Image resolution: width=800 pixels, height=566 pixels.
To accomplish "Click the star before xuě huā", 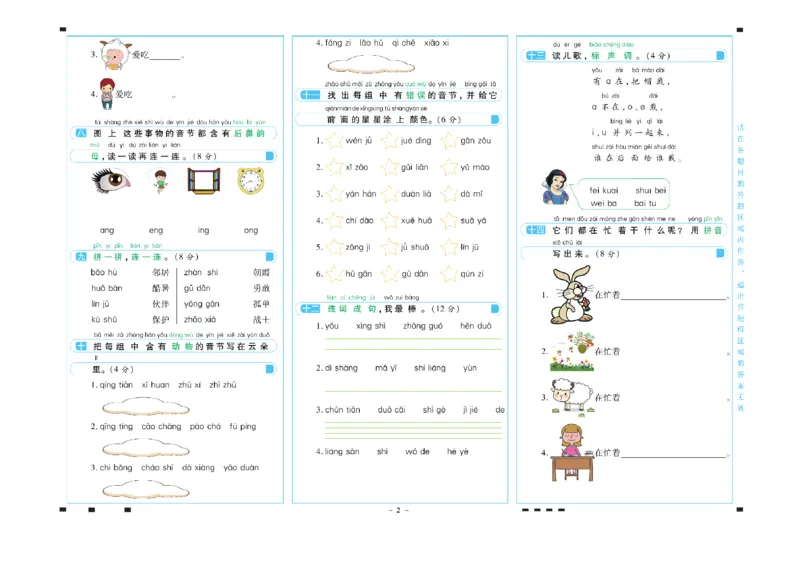I will (x=389, y=220).
